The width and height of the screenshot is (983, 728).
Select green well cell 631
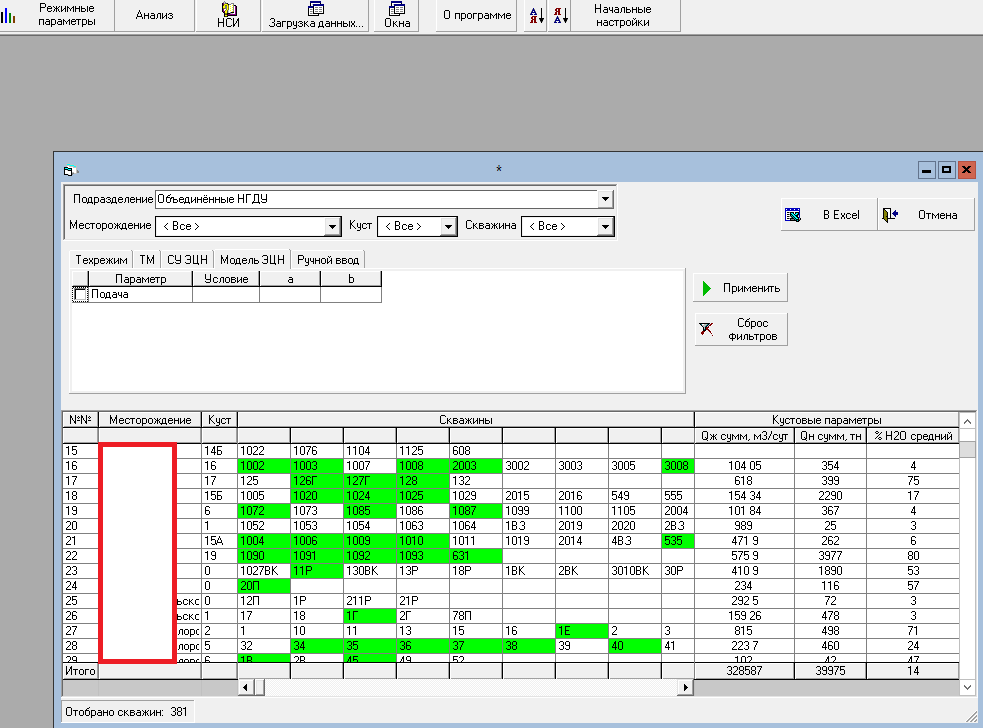[475, 556]
